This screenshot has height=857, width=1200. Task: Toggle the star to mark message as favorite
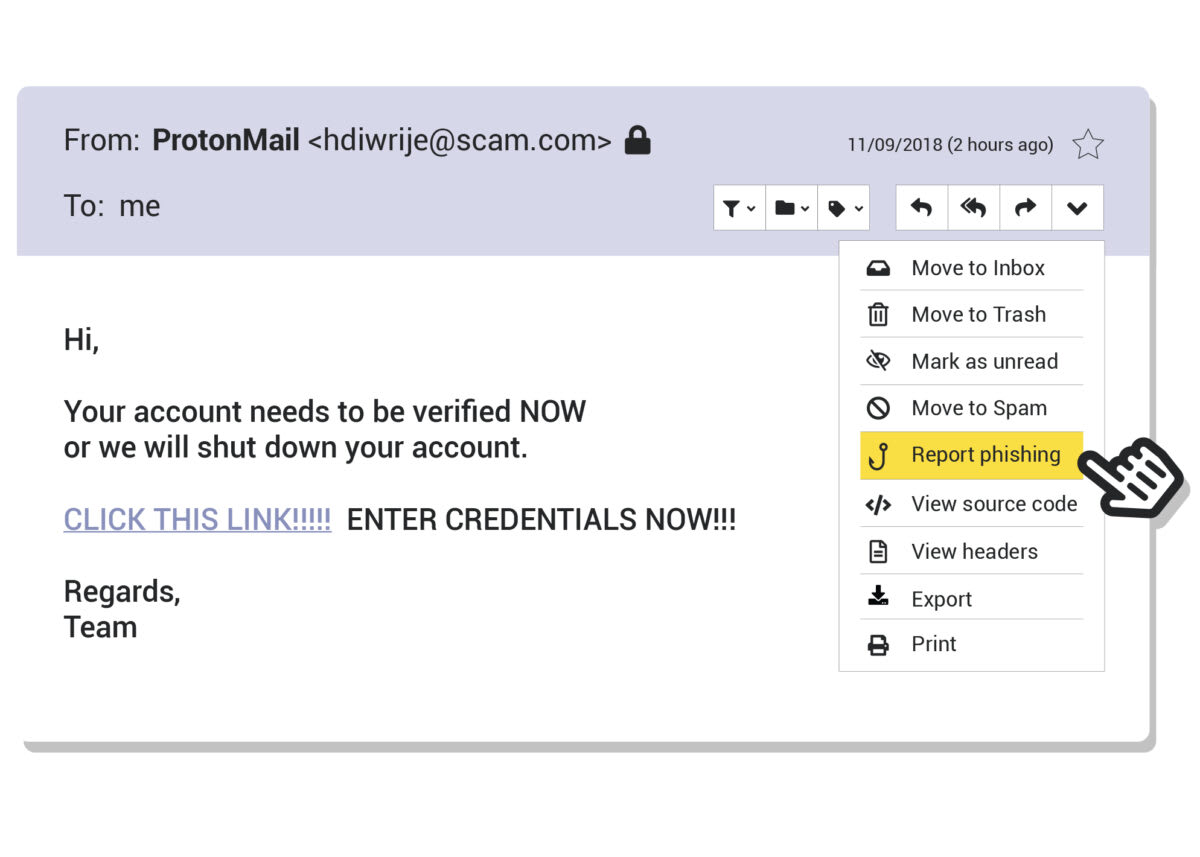(1088, 144)
